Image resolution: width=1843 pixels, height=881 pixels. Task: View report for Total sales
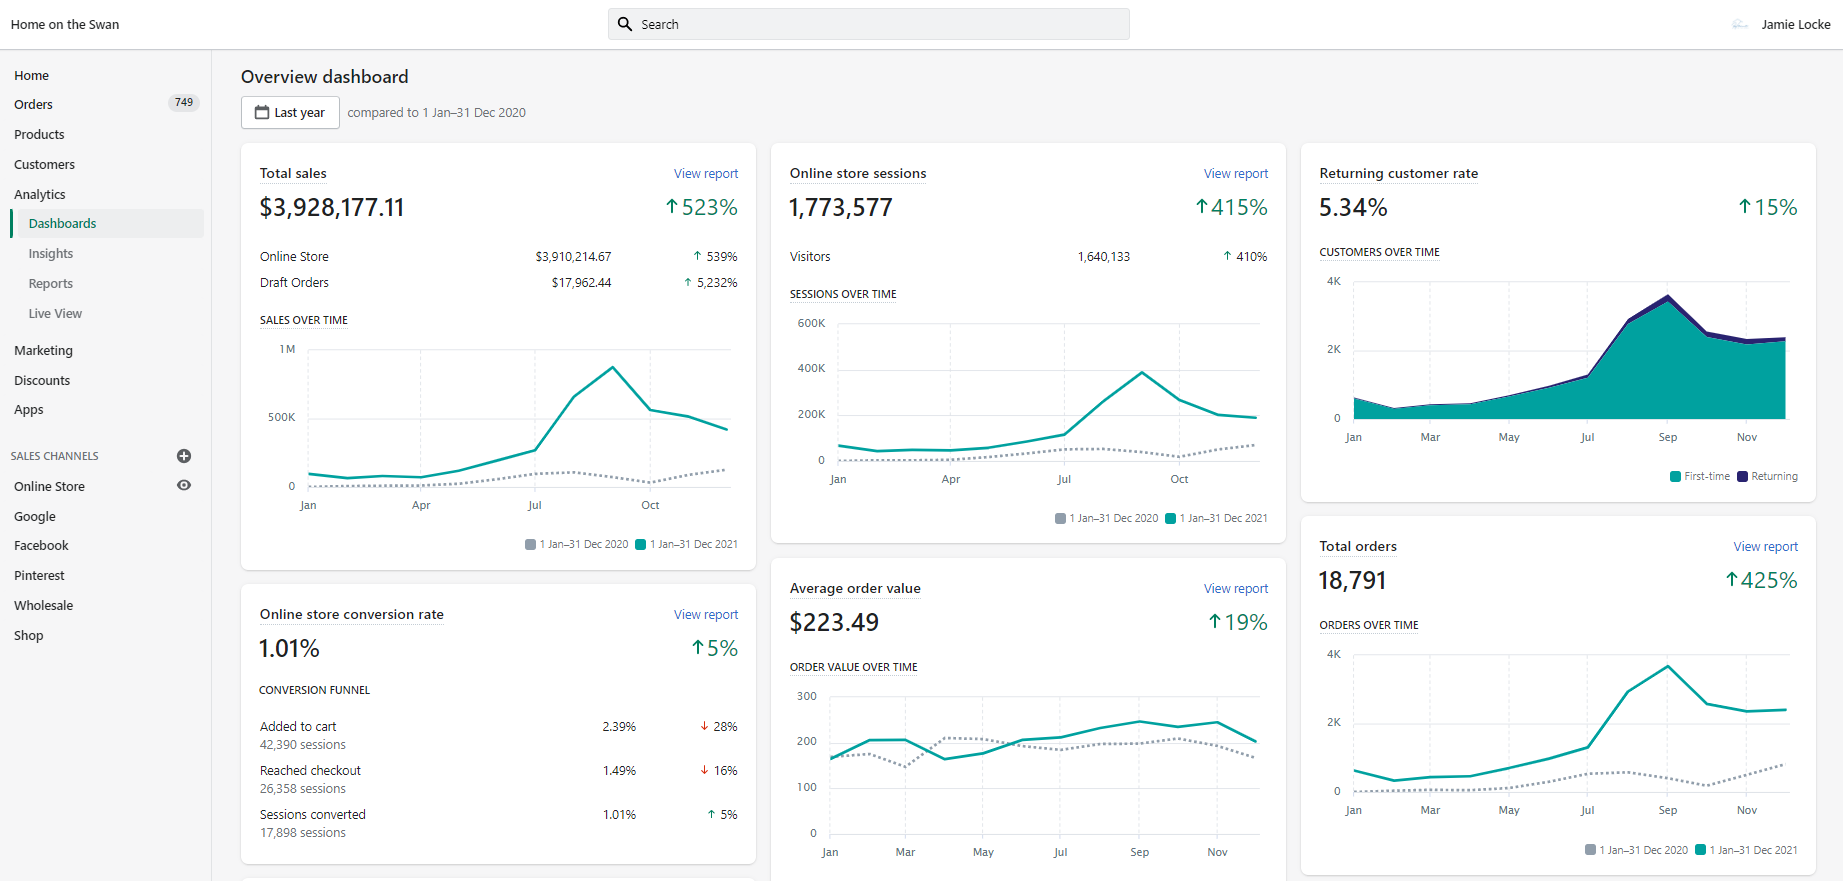point(706,173)
